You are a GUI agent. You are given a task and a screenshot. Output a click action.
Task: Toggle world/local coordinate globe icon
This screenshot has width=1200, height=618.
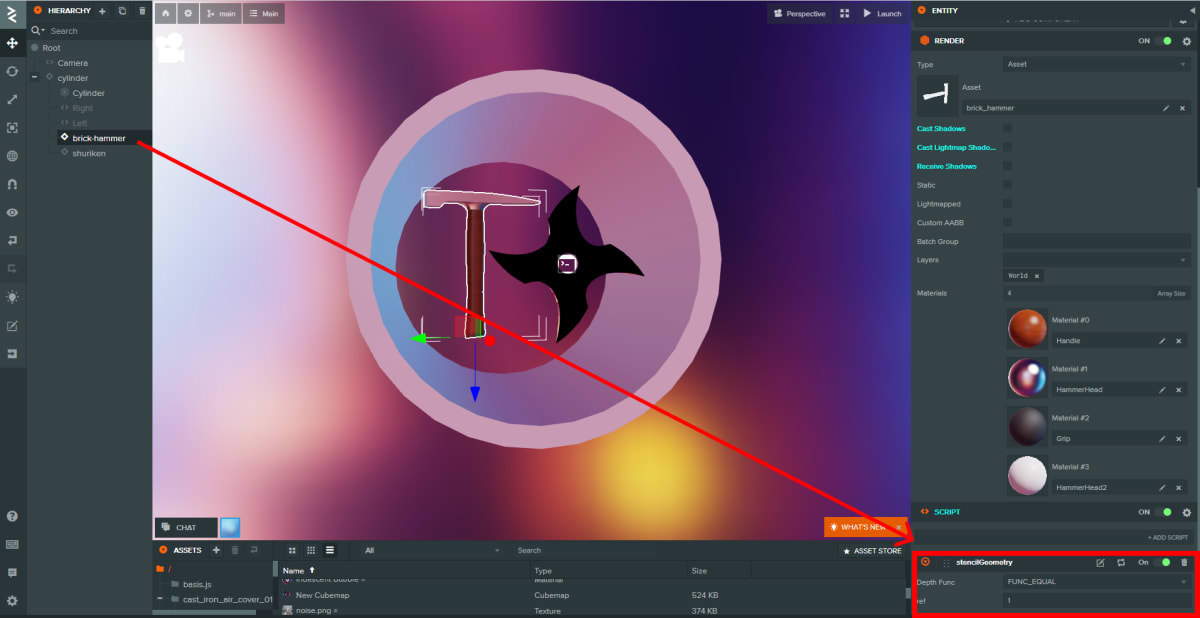pos(12,156)
